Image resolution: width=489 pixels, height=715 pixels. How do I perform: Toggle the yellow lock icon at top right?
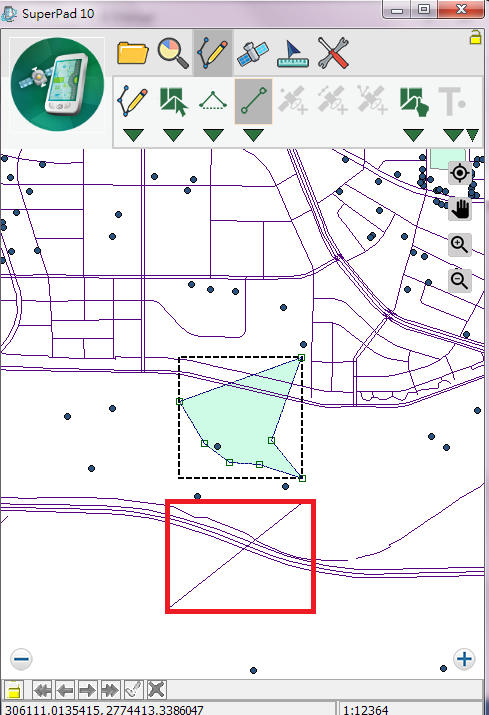(475, 37)
